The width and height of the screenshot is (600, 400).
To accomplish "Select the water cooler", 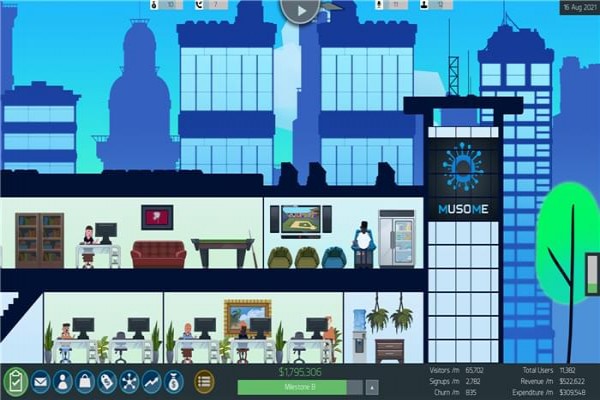I will [359, 336].
